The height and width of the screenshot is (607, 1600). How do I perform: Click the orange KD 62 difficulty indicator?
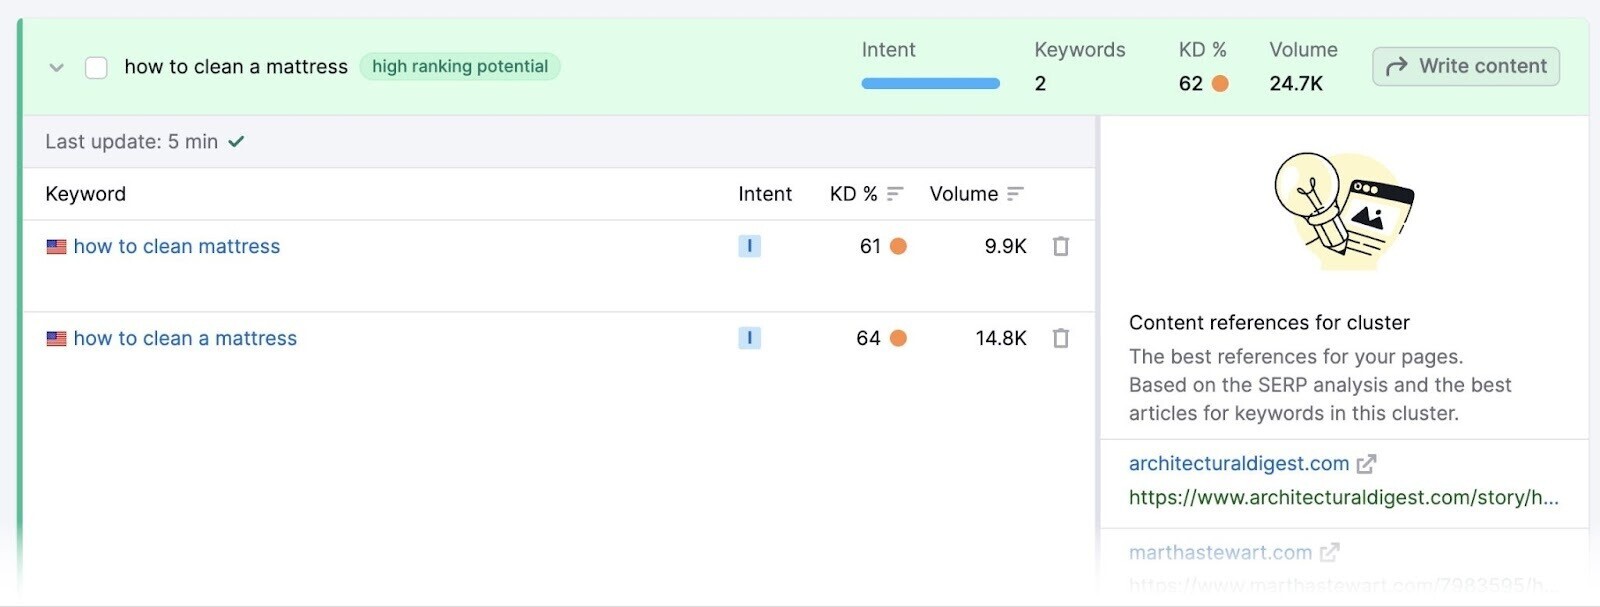(x=1220, y=84)
